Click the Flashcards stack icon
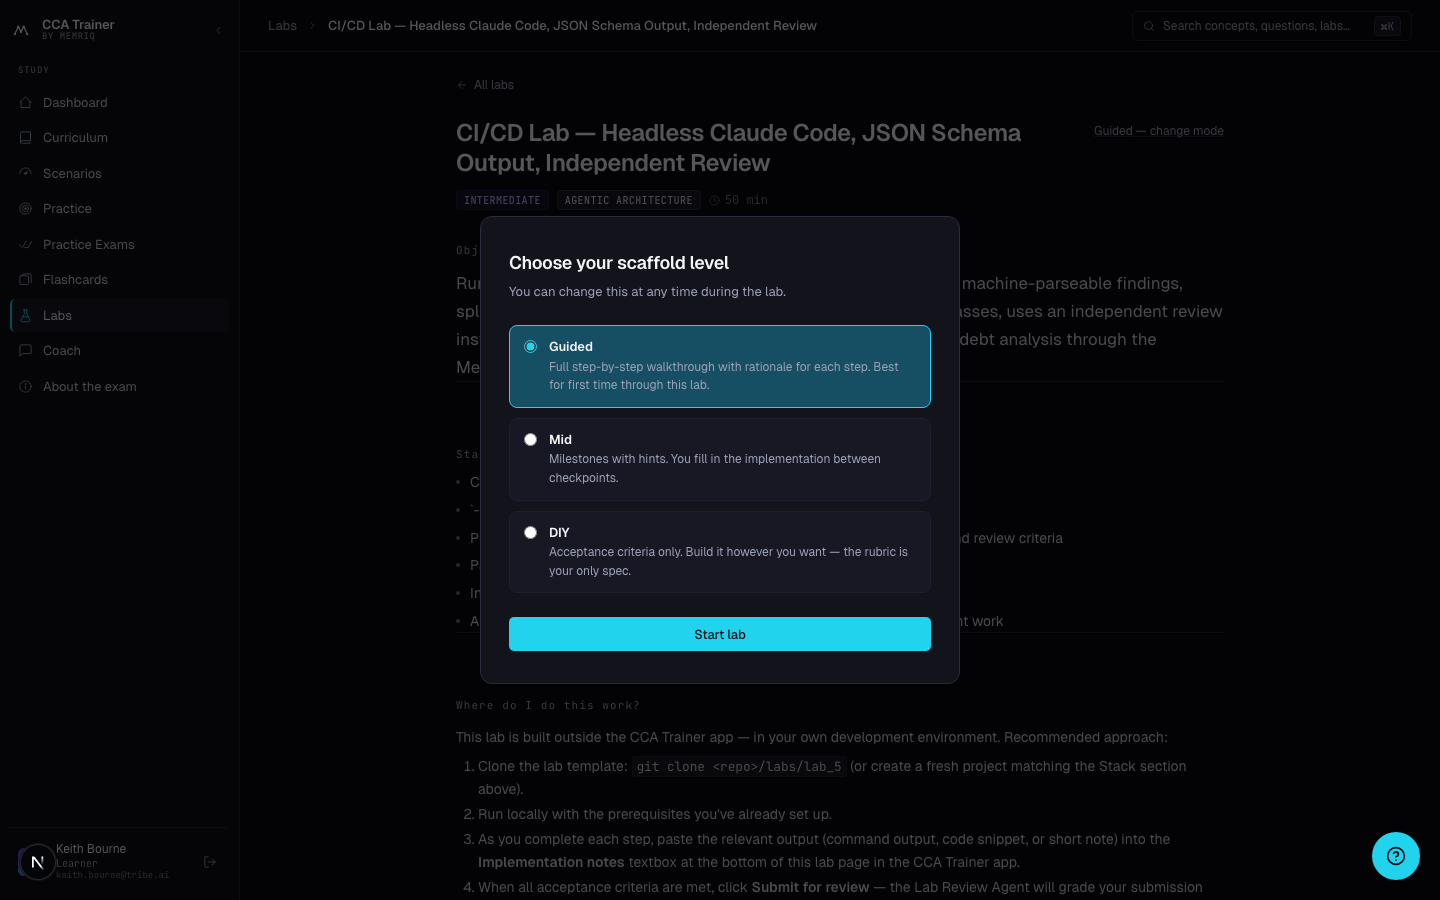Image resolution: width=1440 pixels, height=900 pixels. 26,280
